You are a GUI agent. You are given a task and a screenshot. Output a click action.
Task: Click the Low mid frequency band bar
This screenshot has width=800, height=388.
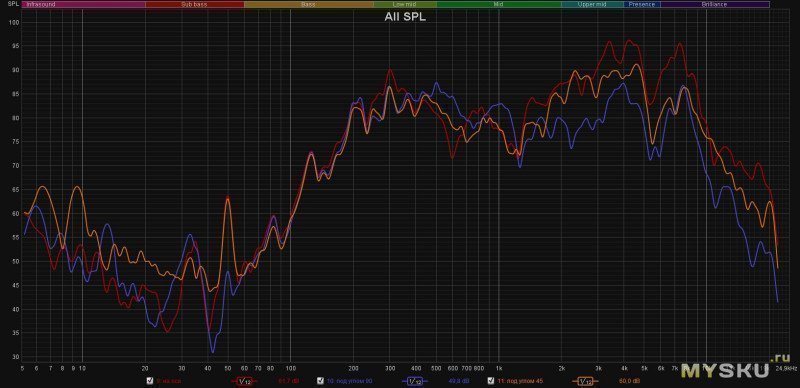pyautogui.click(x=405, y=4)
